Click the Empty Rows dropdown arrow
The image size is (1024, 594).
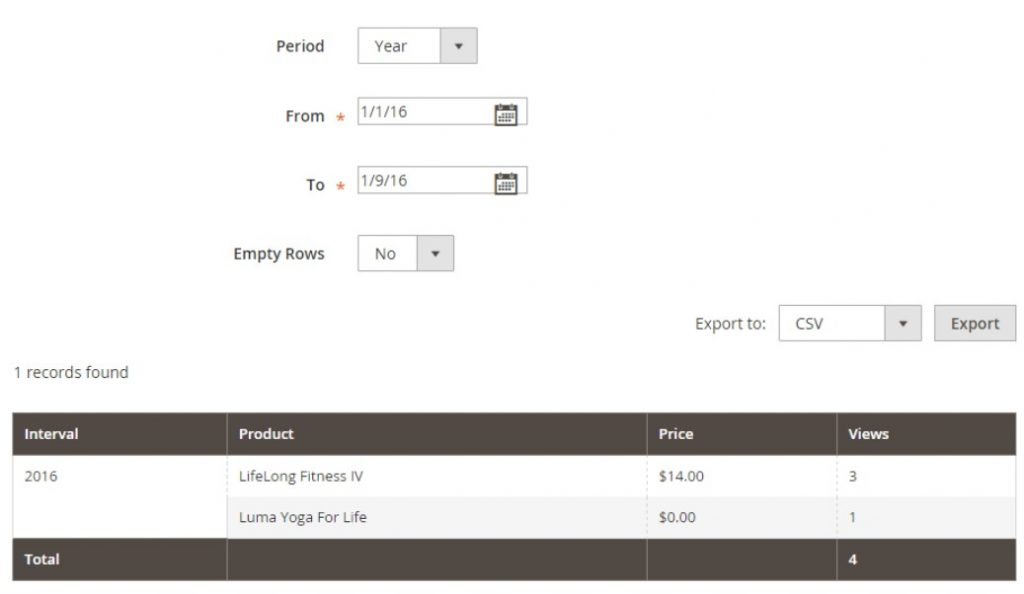(436, 253)
